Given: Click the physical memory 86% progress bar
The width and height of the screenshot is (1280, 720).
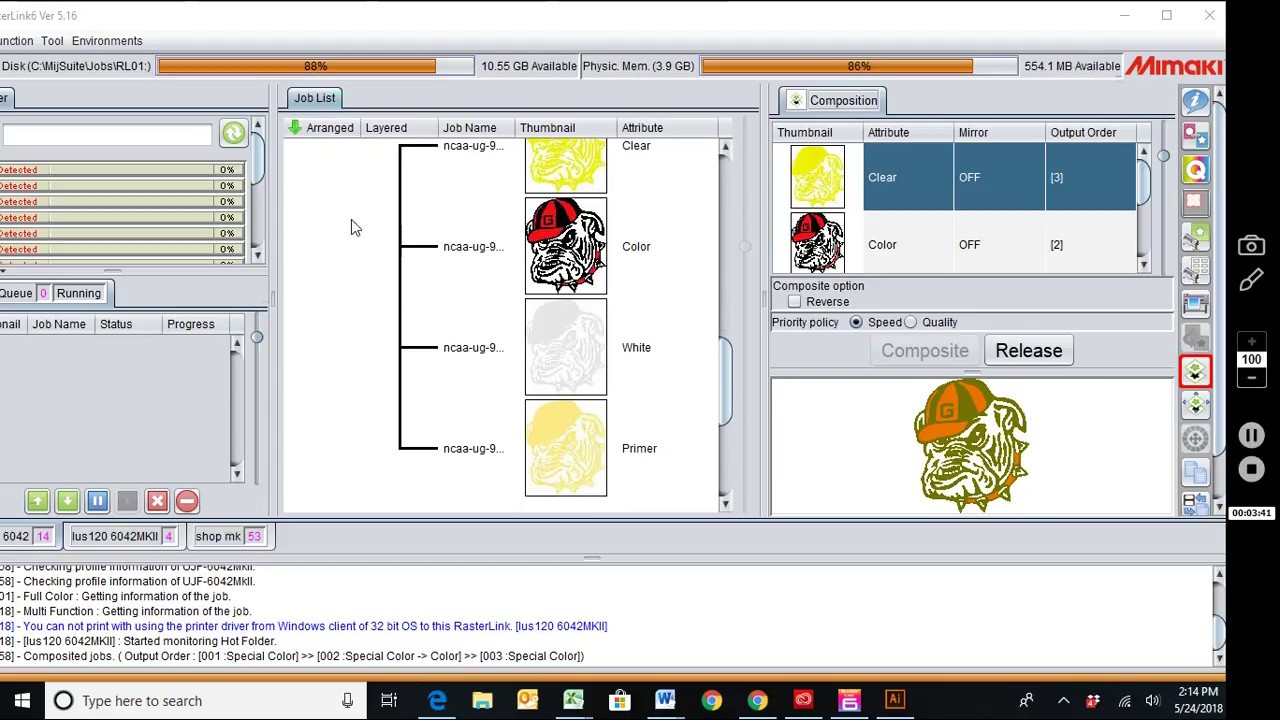Looking at the screenshot, I should click(x=858, y=66).
